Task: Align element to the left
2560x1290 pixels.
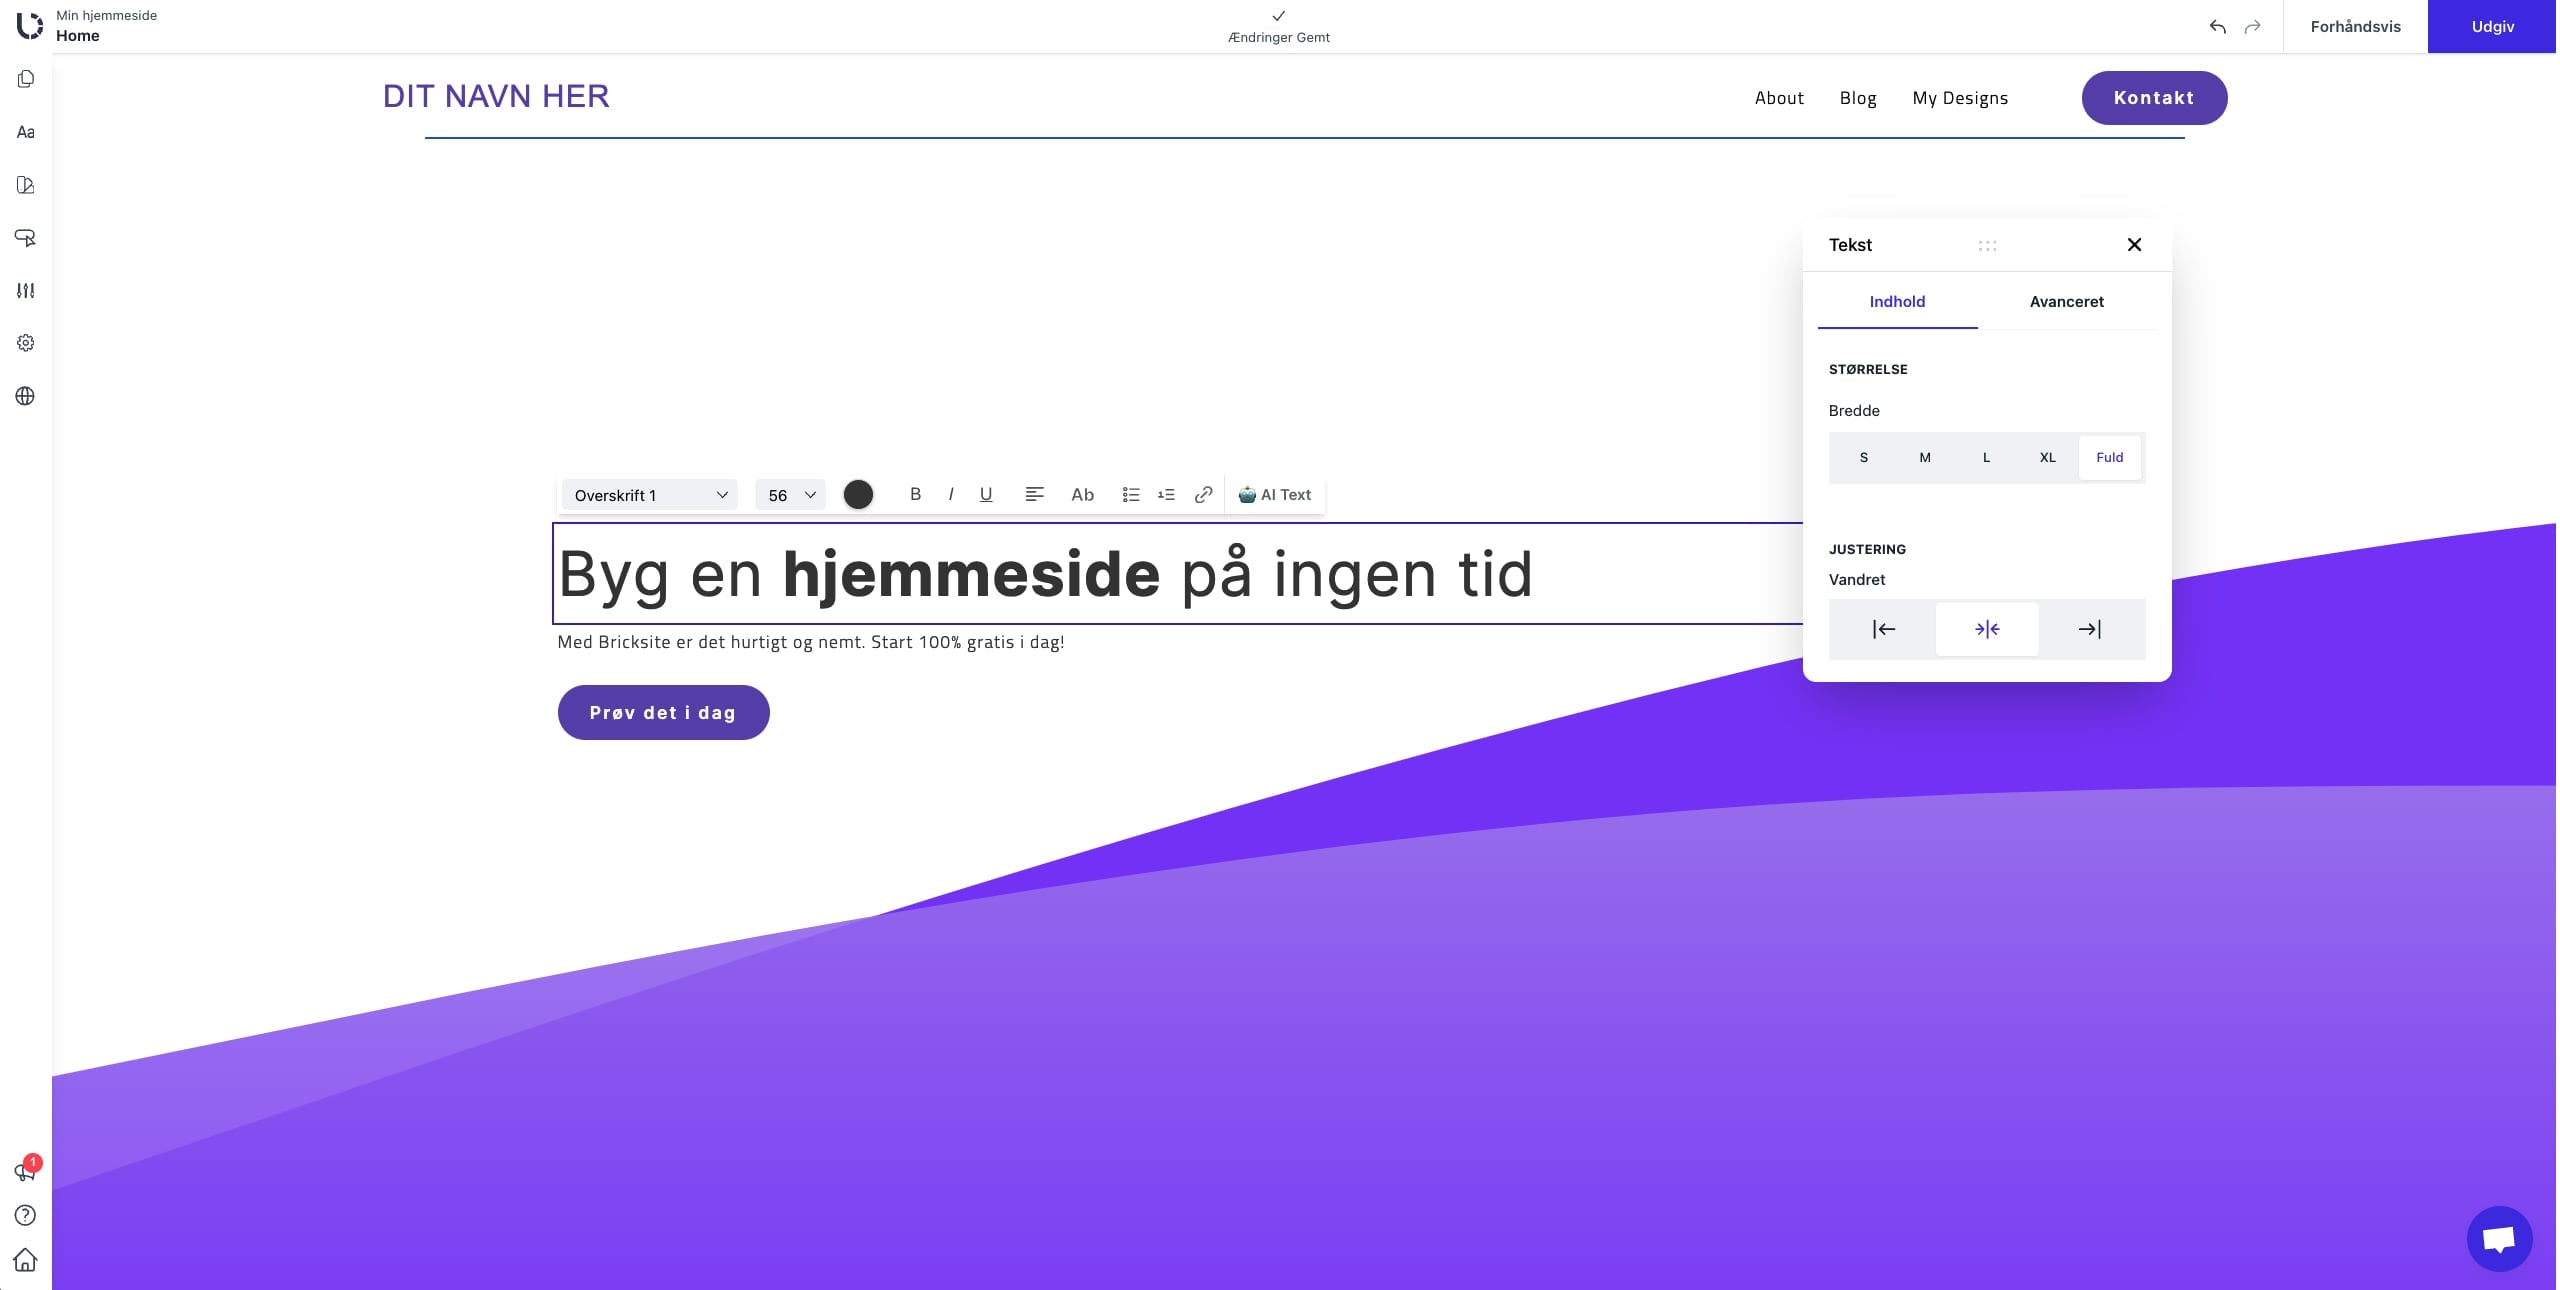Action: 1884,629
